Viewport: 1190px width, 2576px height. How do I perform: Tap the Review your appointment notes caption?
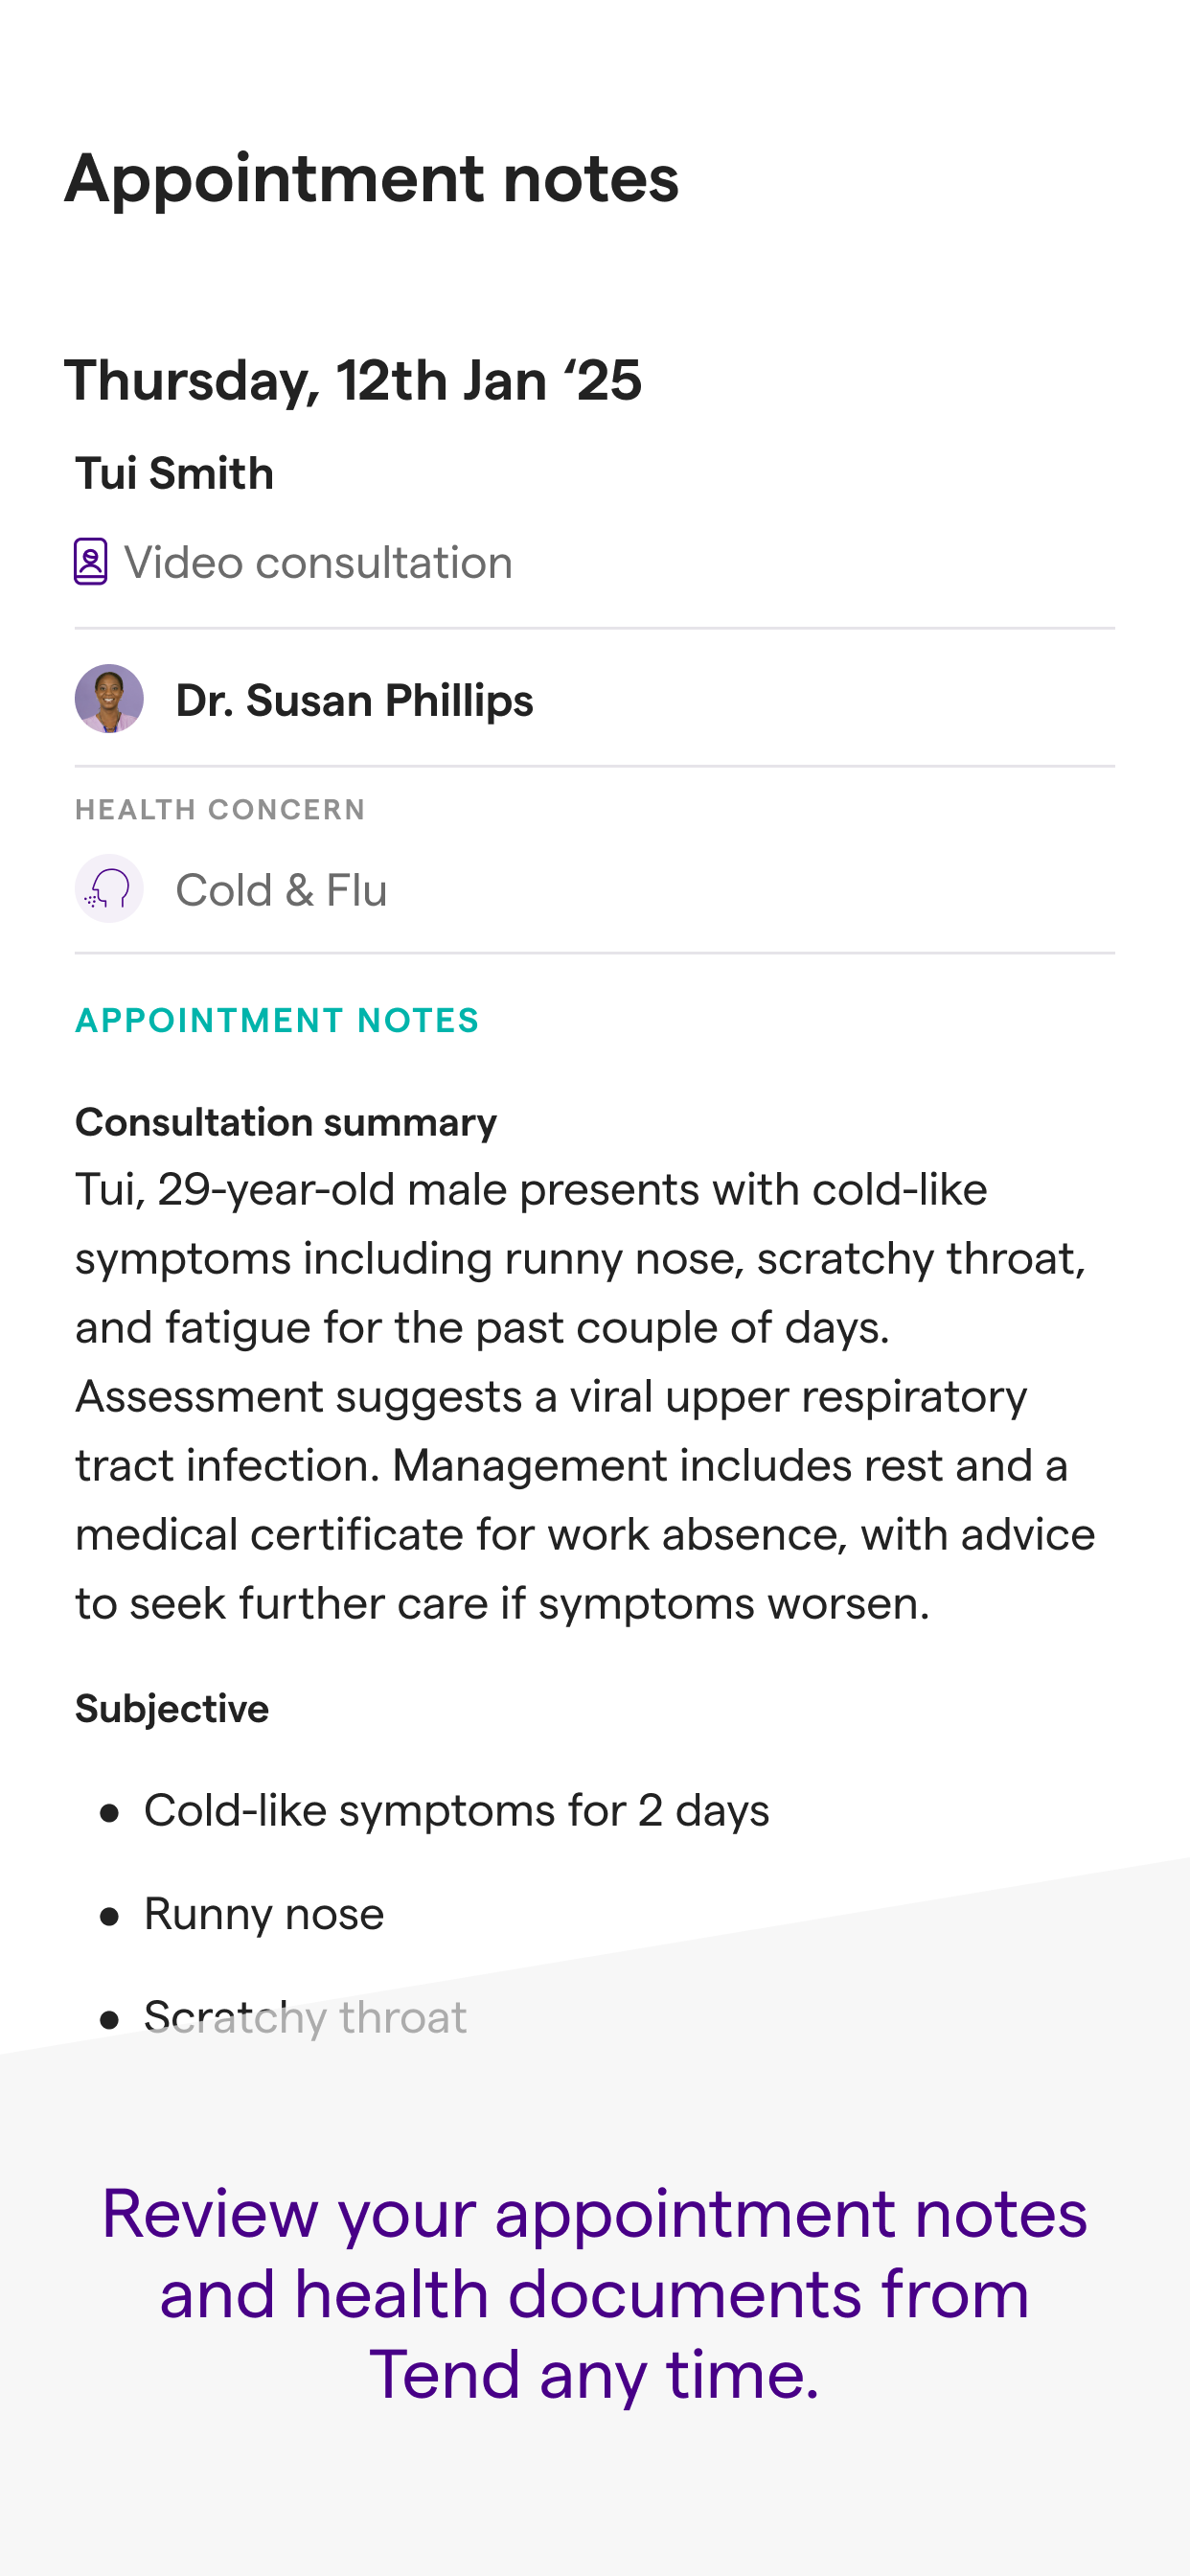595,2293
